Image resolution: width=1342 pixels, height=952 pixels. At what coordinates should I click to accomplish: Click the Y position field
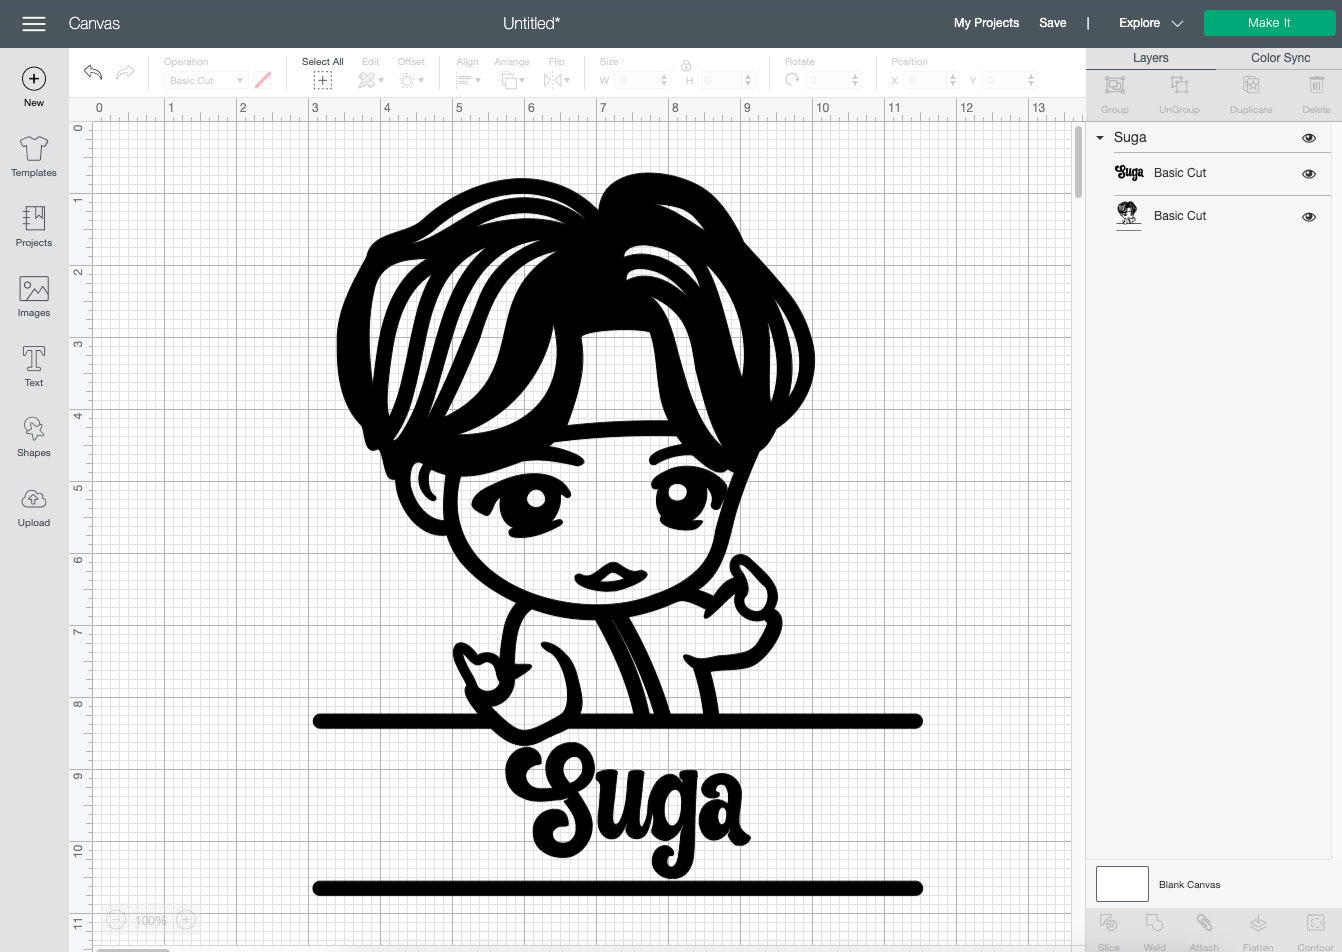point(1010,80)
